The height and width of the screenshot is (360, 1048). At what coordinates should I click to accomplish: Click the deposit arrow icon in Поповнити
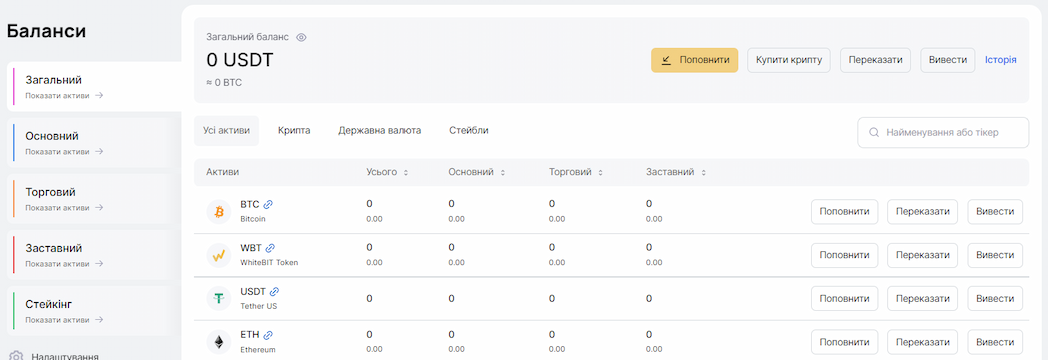click(x=666, y=59)
